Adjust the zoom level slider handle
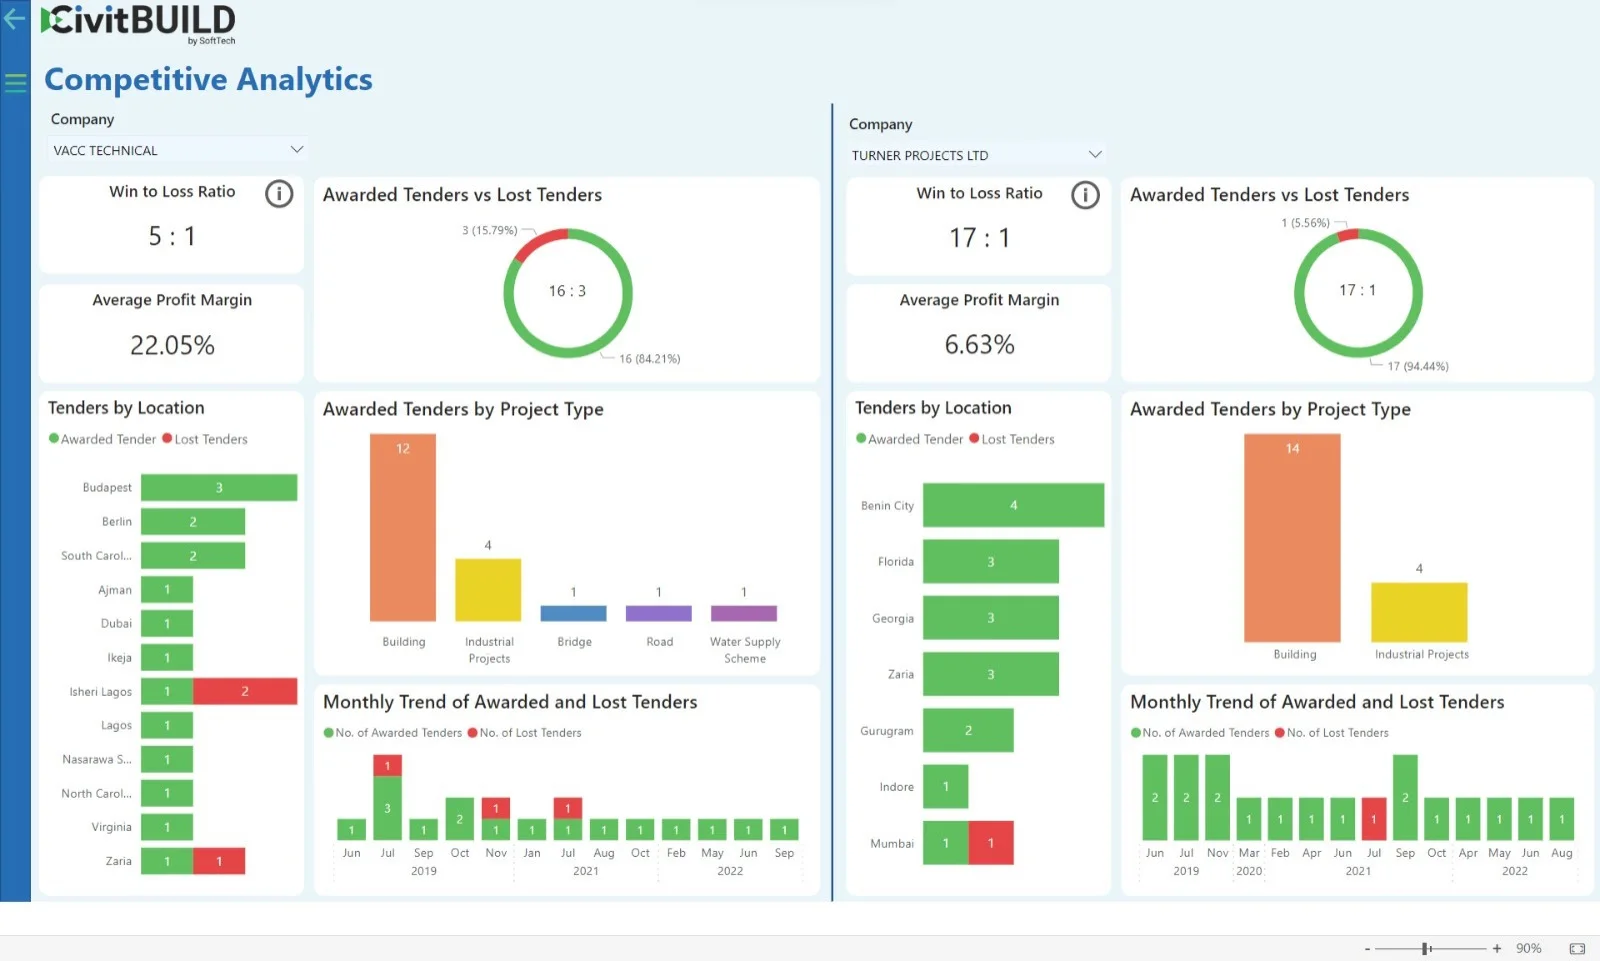Viewport: 1600px width, 961px height. (x=1426, y=948)
